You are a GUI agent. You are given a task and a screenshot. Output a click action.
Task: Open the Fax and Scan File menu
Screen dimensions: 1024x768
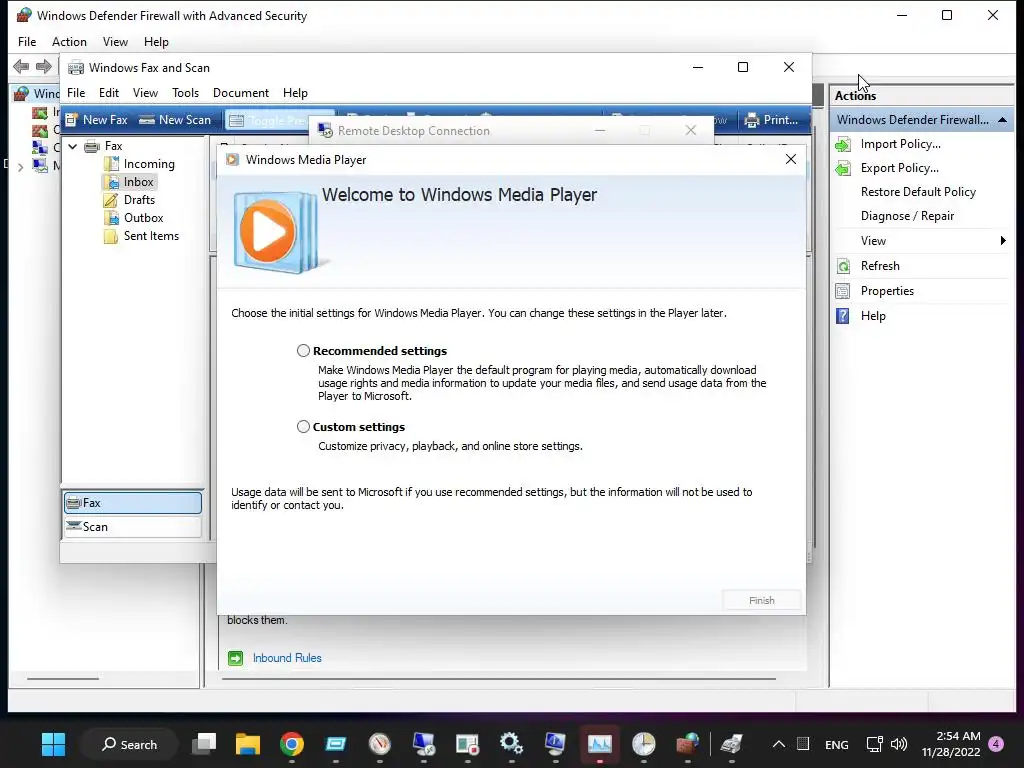pyautogui.click(x=76, y=93)
